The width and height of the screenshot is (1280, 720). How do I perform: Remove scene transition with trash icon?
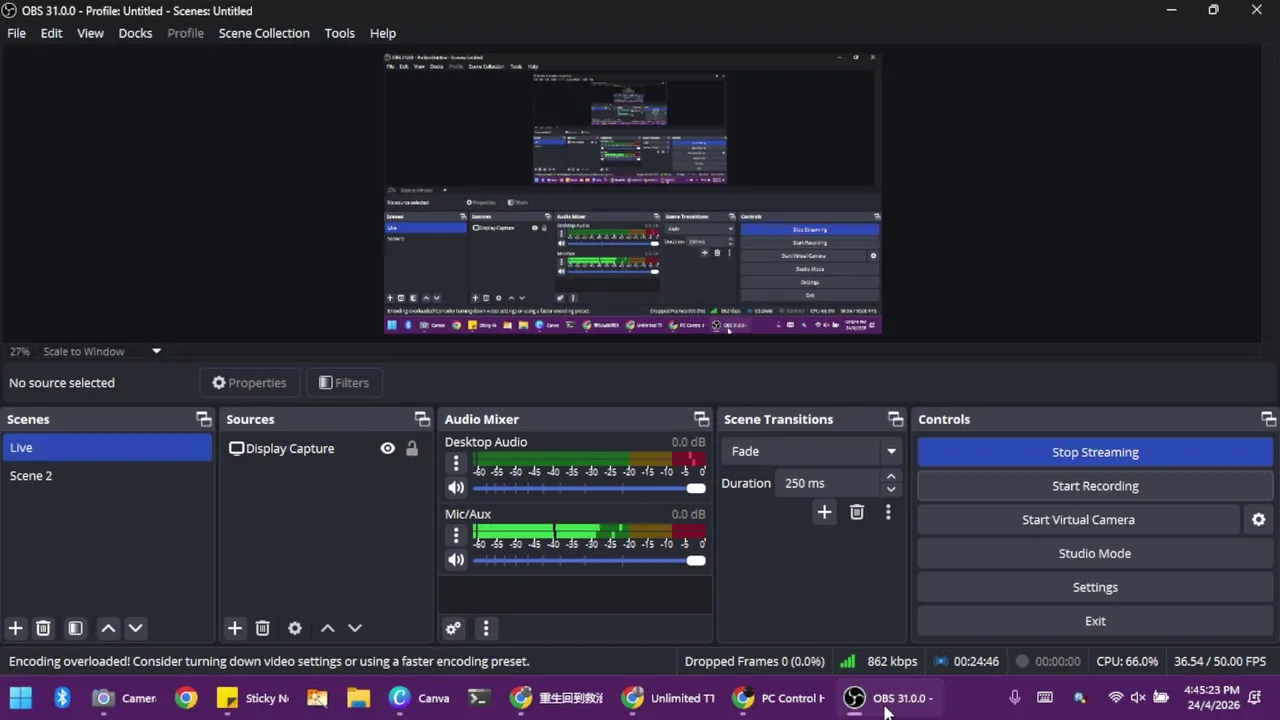tap(856, 512)
